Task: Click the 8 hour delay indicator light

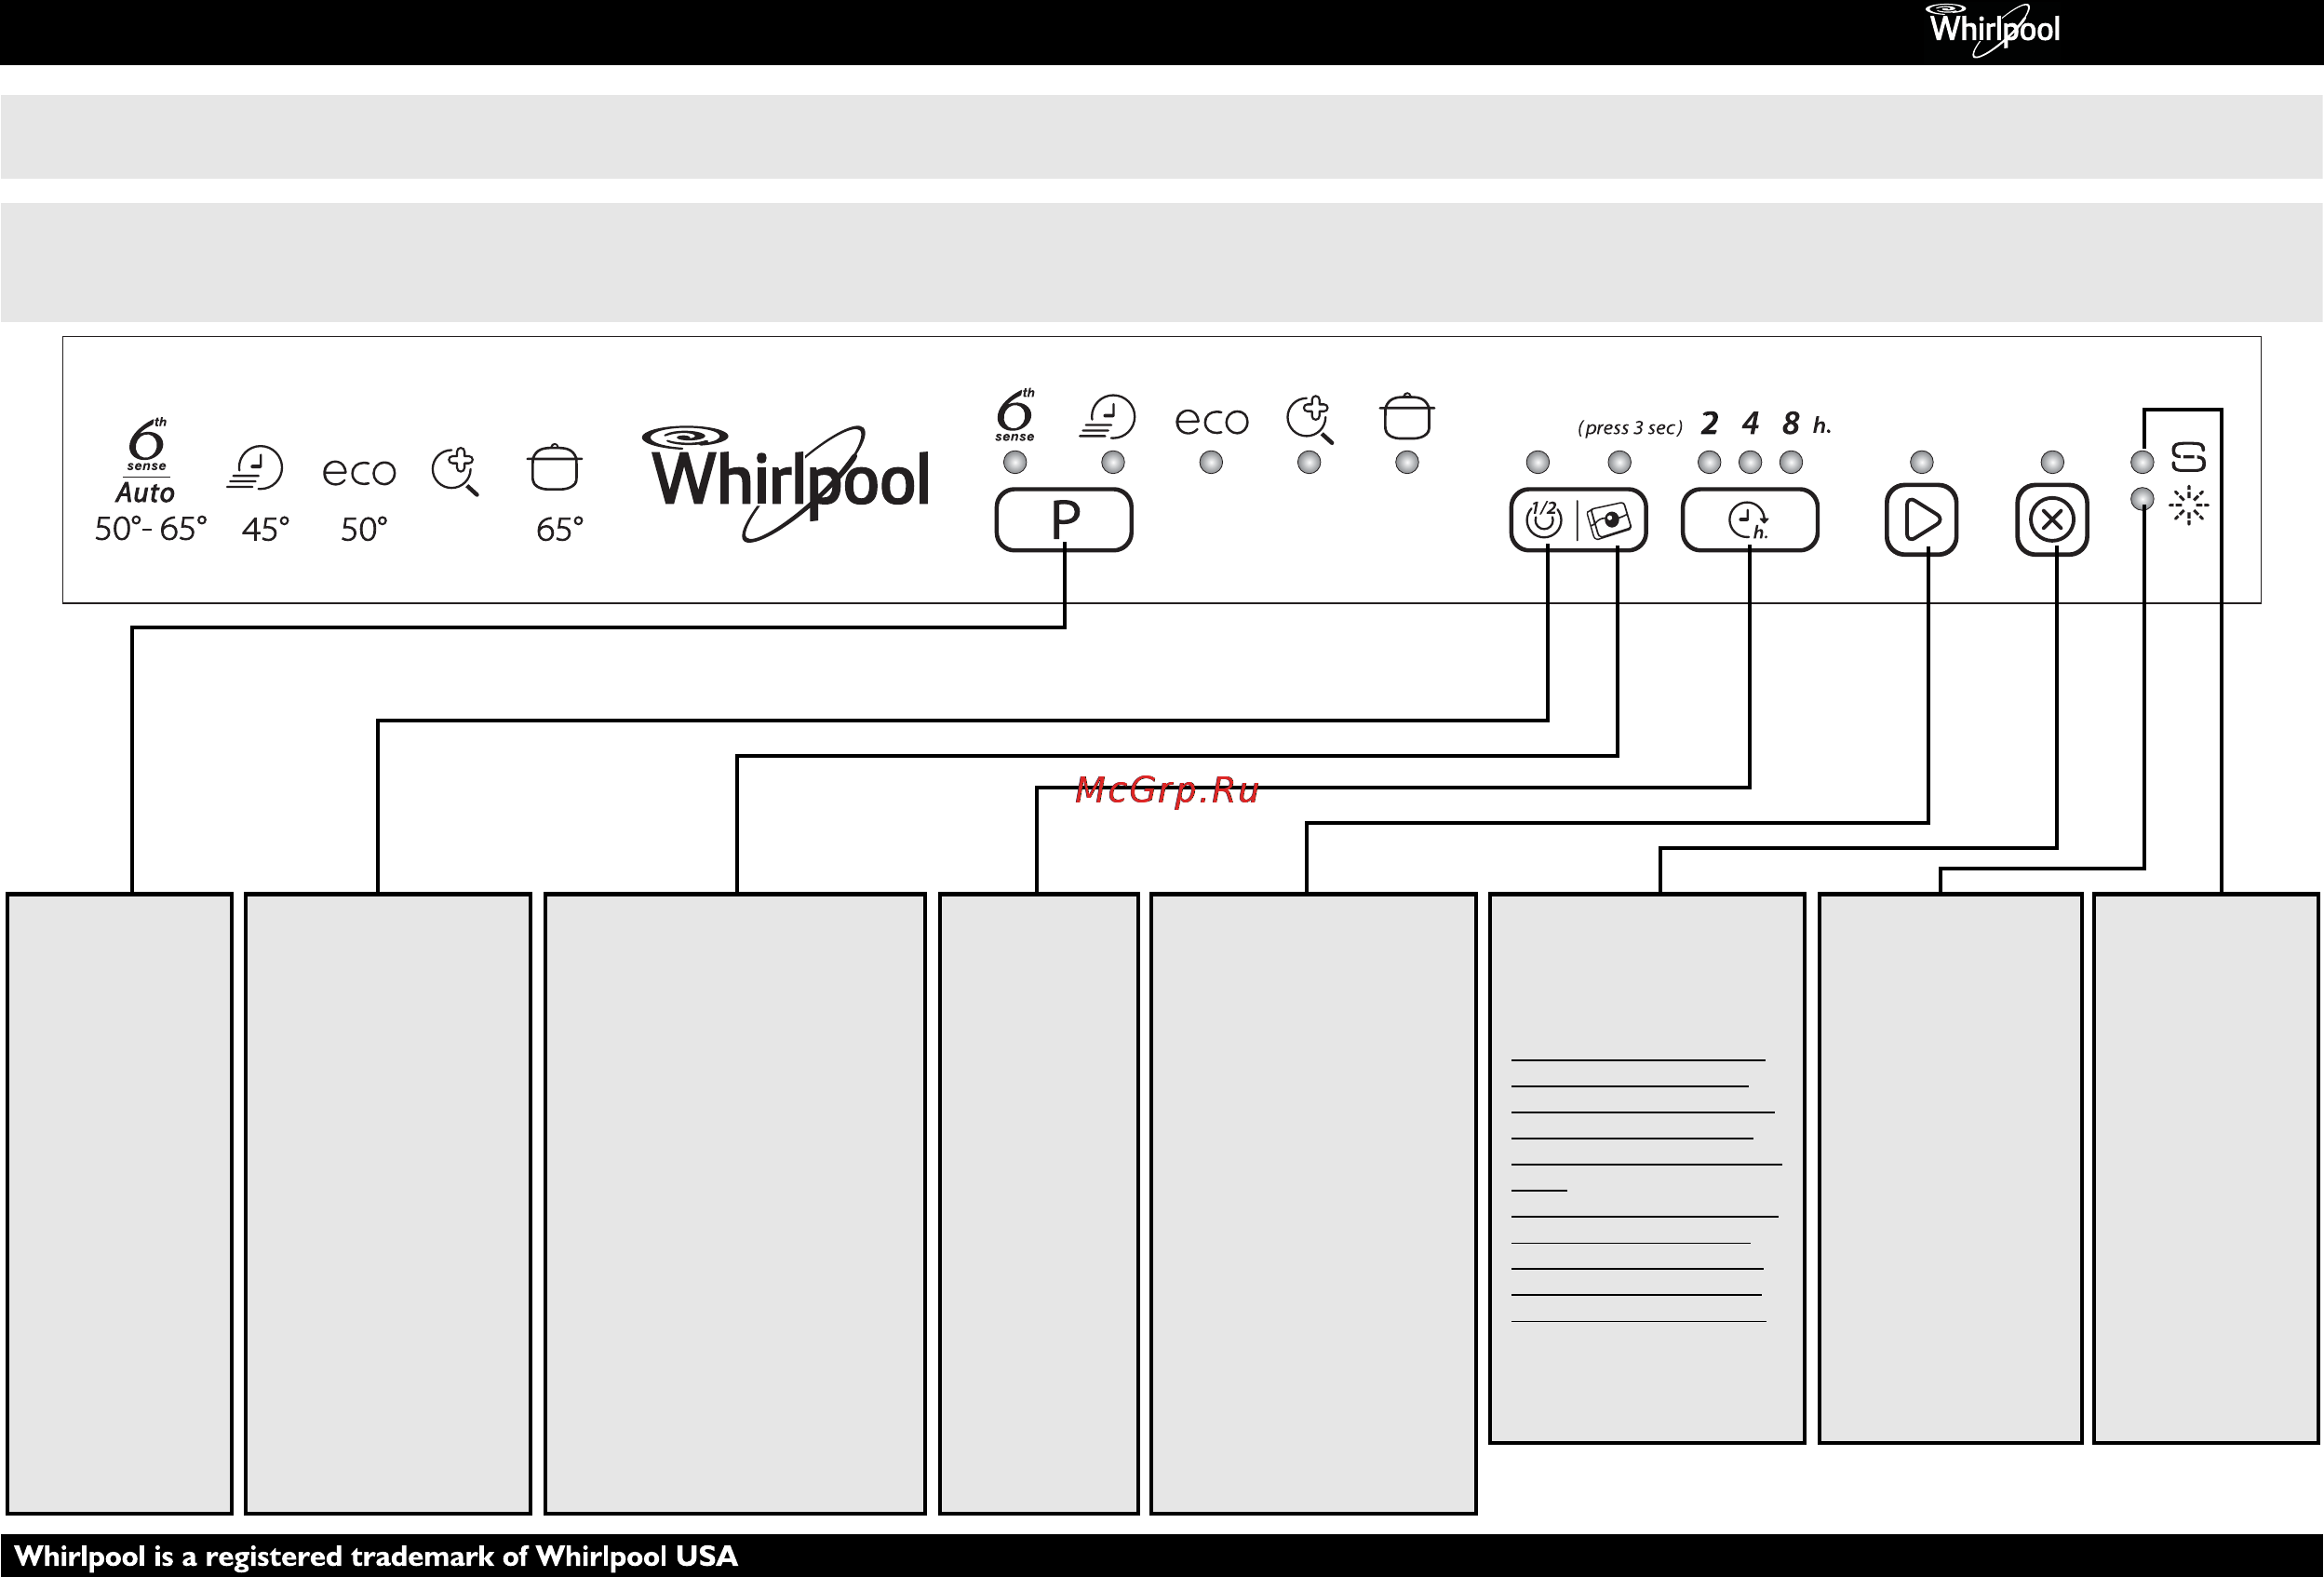Action: (x=1791, y=462)
